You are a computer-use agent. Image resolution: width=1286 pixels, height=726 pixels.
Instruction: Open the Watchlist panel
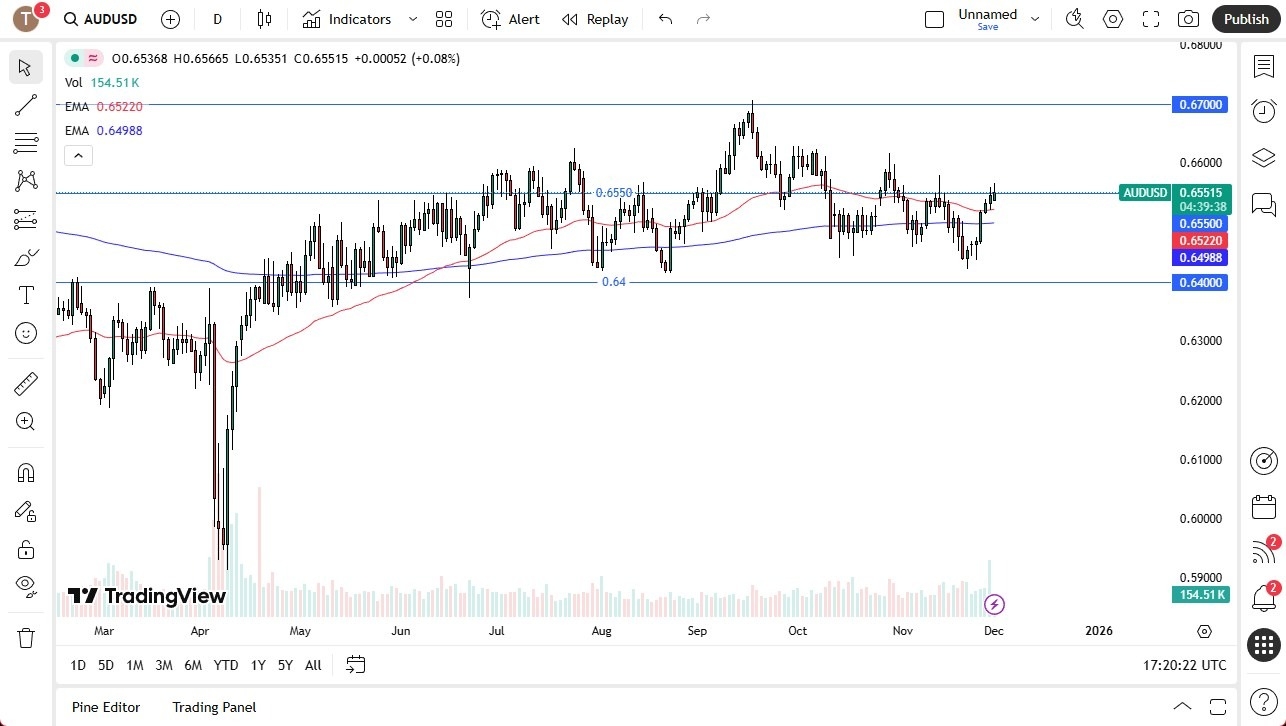(x=1262, y=65)
